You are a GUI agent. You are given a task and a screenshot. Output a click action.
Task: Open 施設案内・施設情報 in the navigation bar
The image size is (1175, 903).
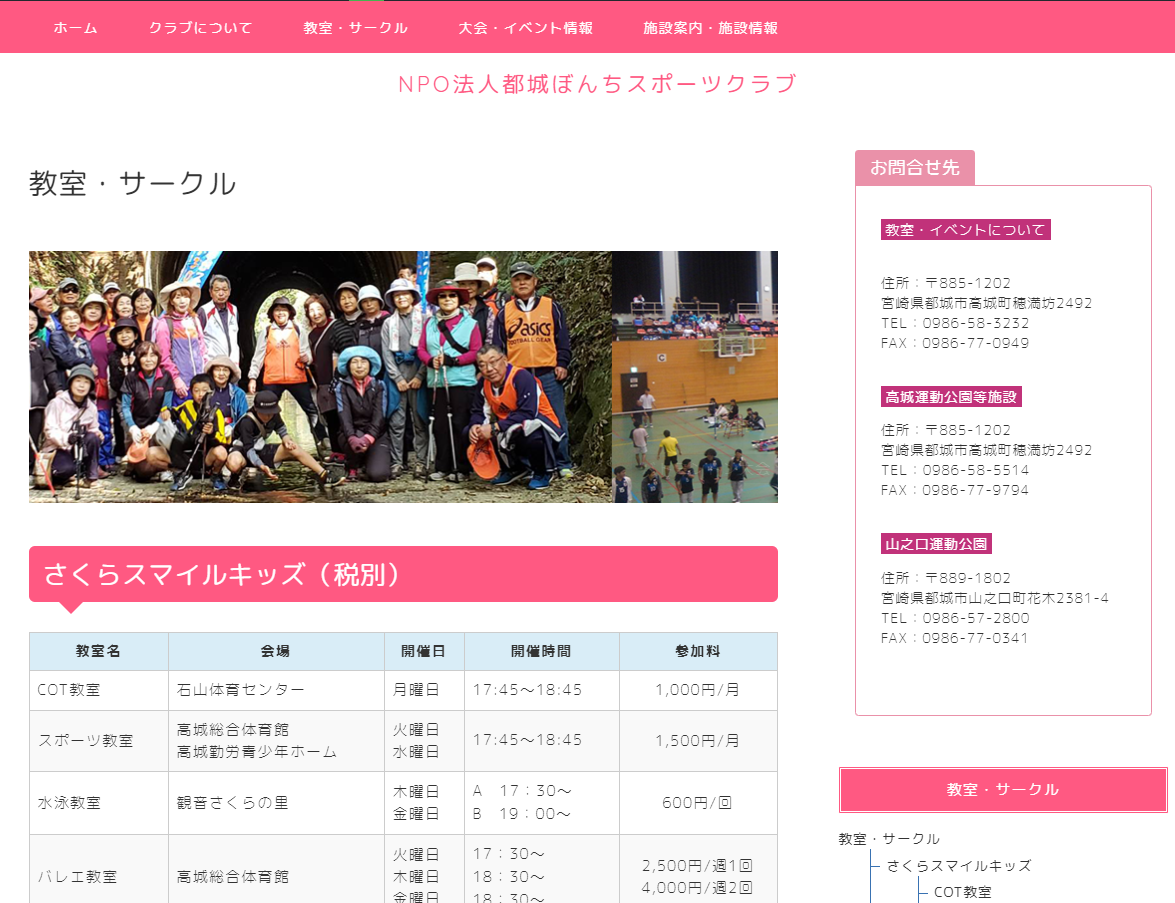pos(710,28)
